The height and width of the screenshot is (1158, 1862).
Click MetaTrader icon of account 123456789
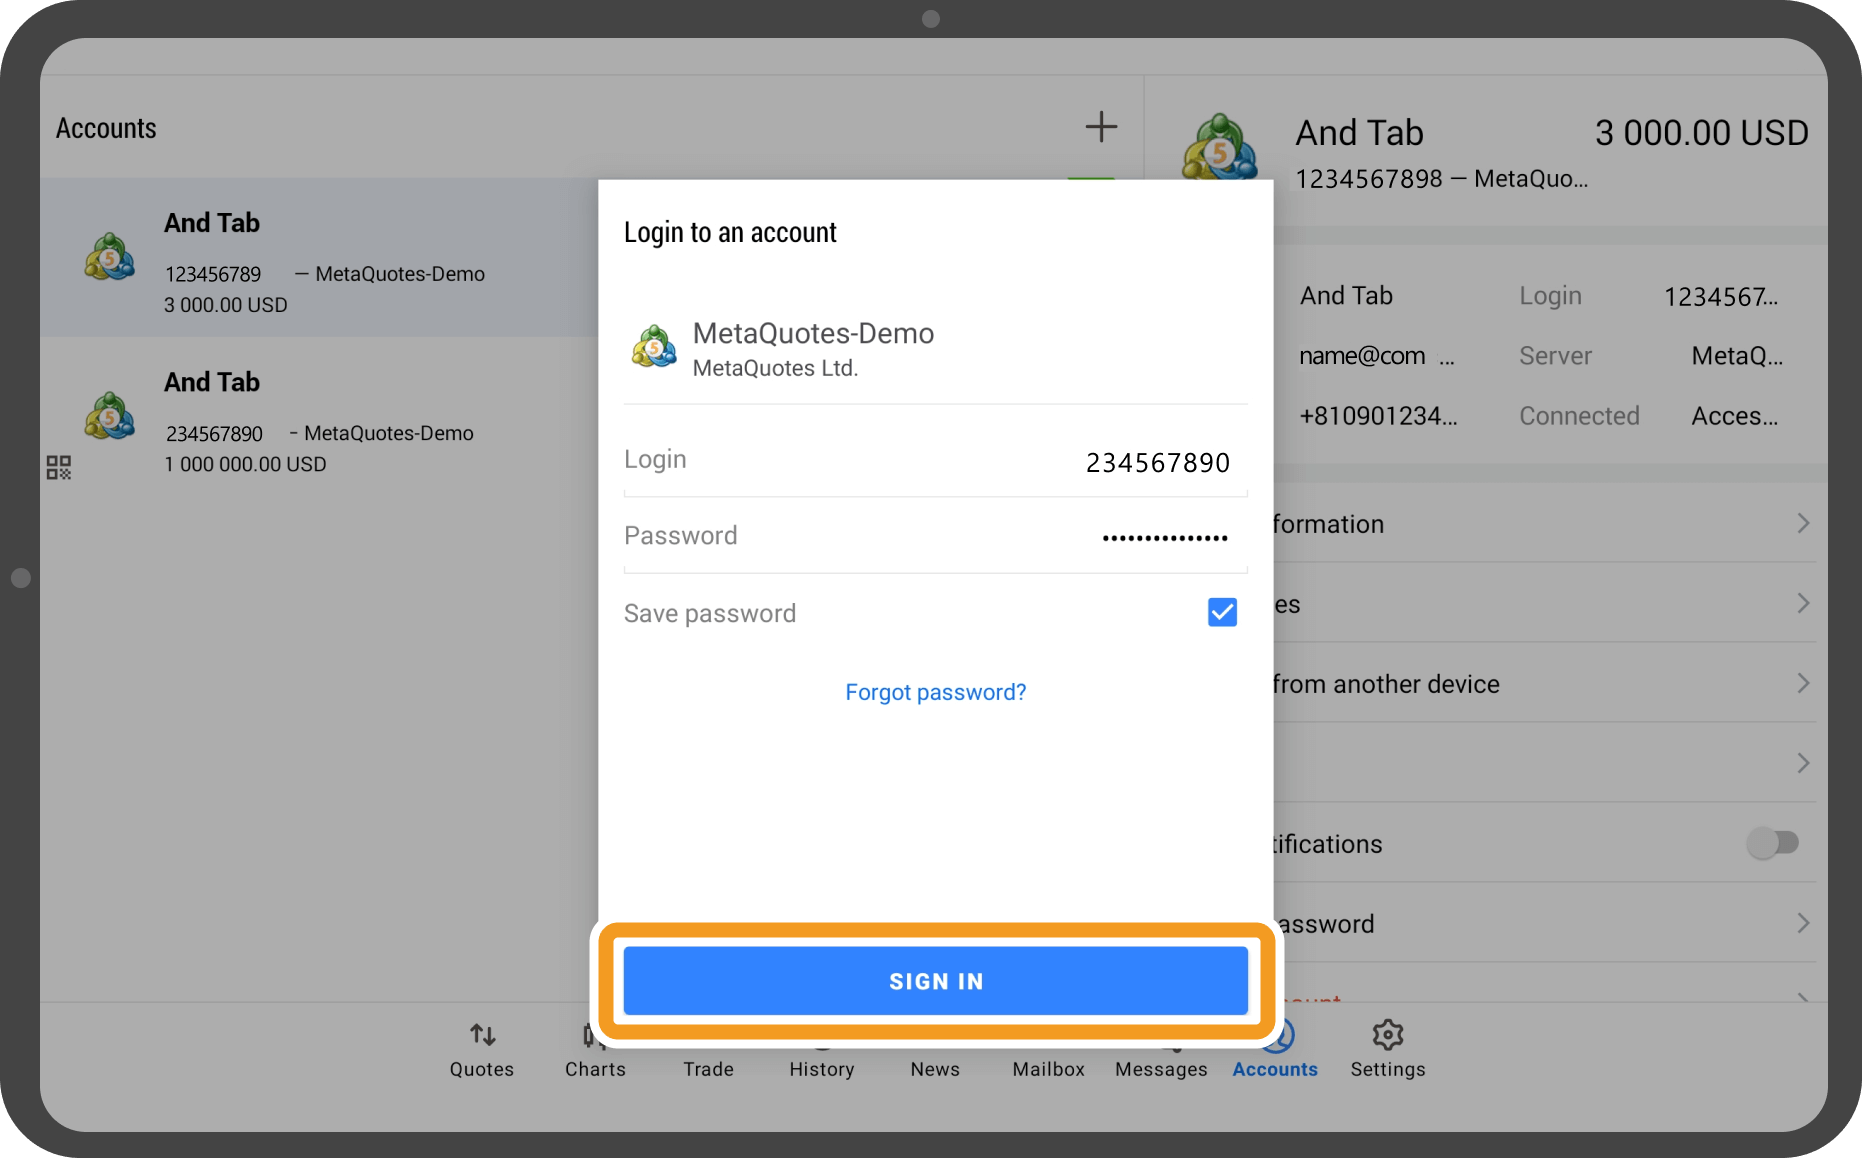click(x=110, y=257)
